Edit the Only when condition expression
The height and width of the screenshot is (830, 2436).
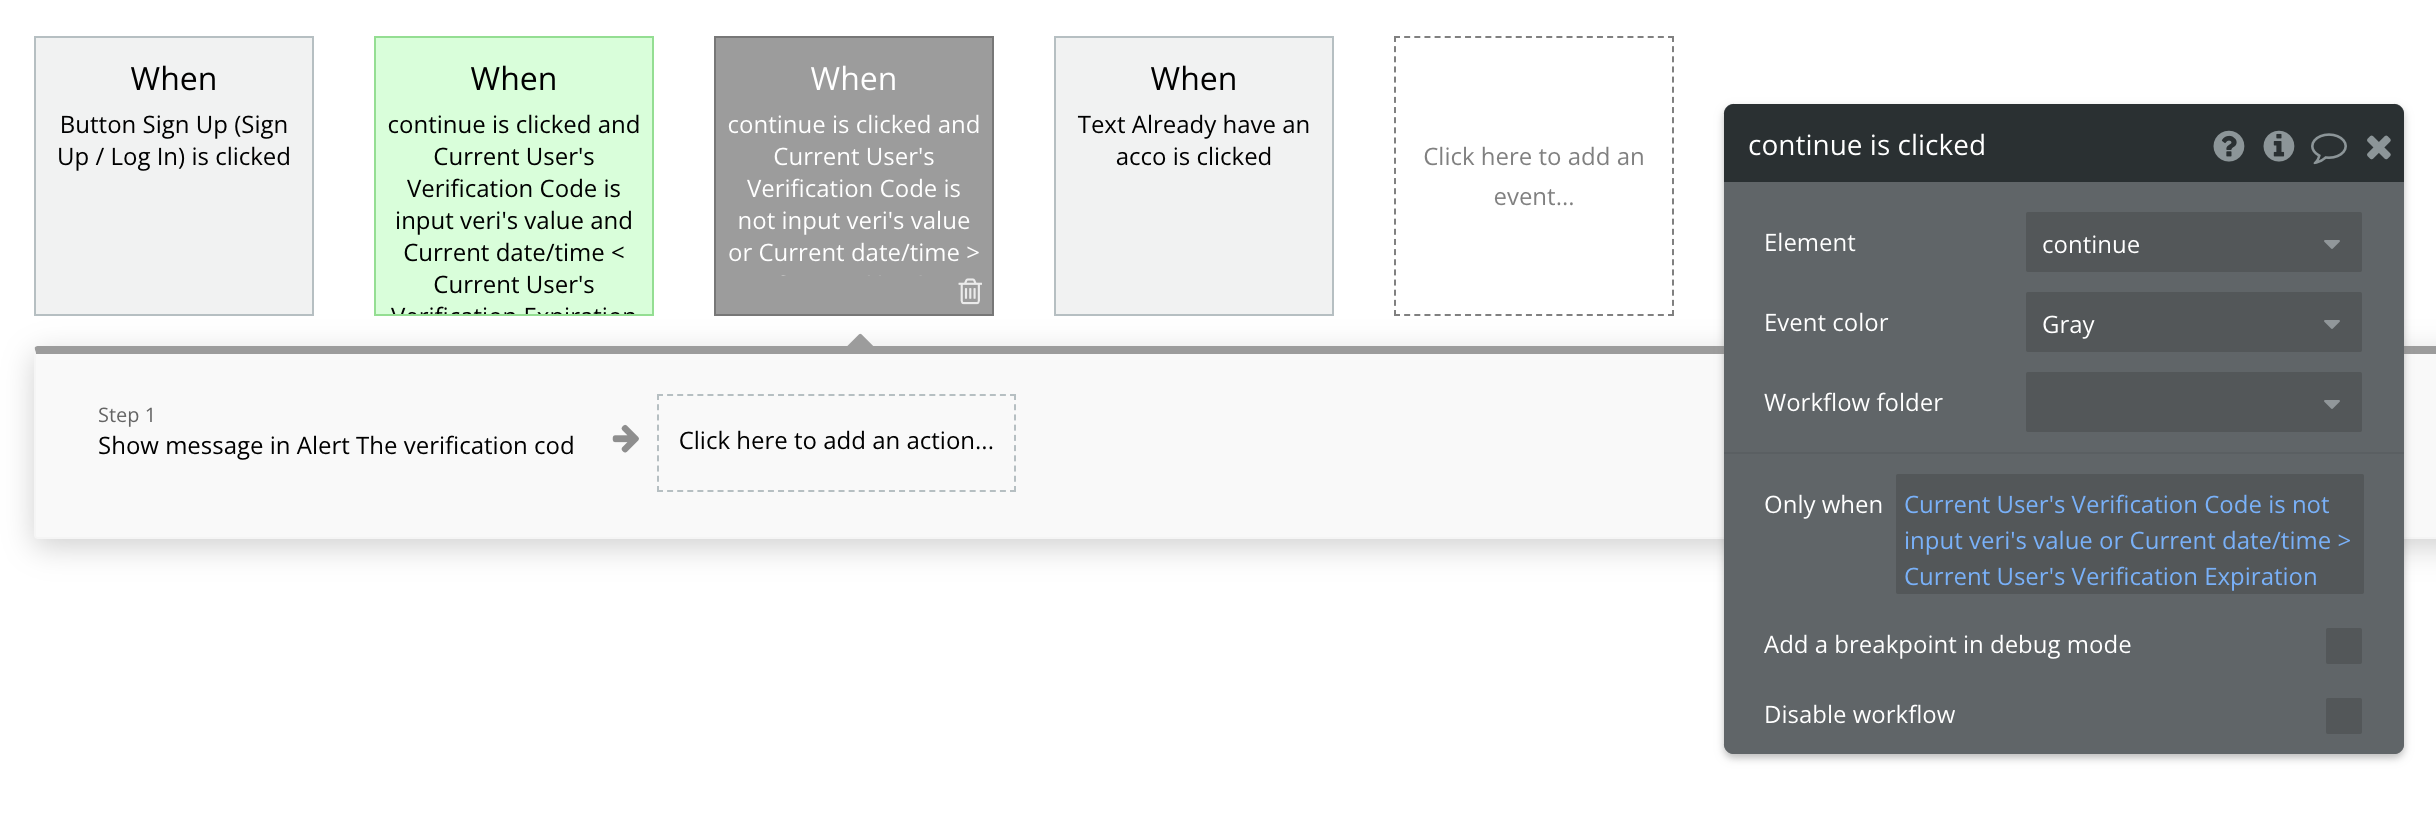[x=2128, y=541]
